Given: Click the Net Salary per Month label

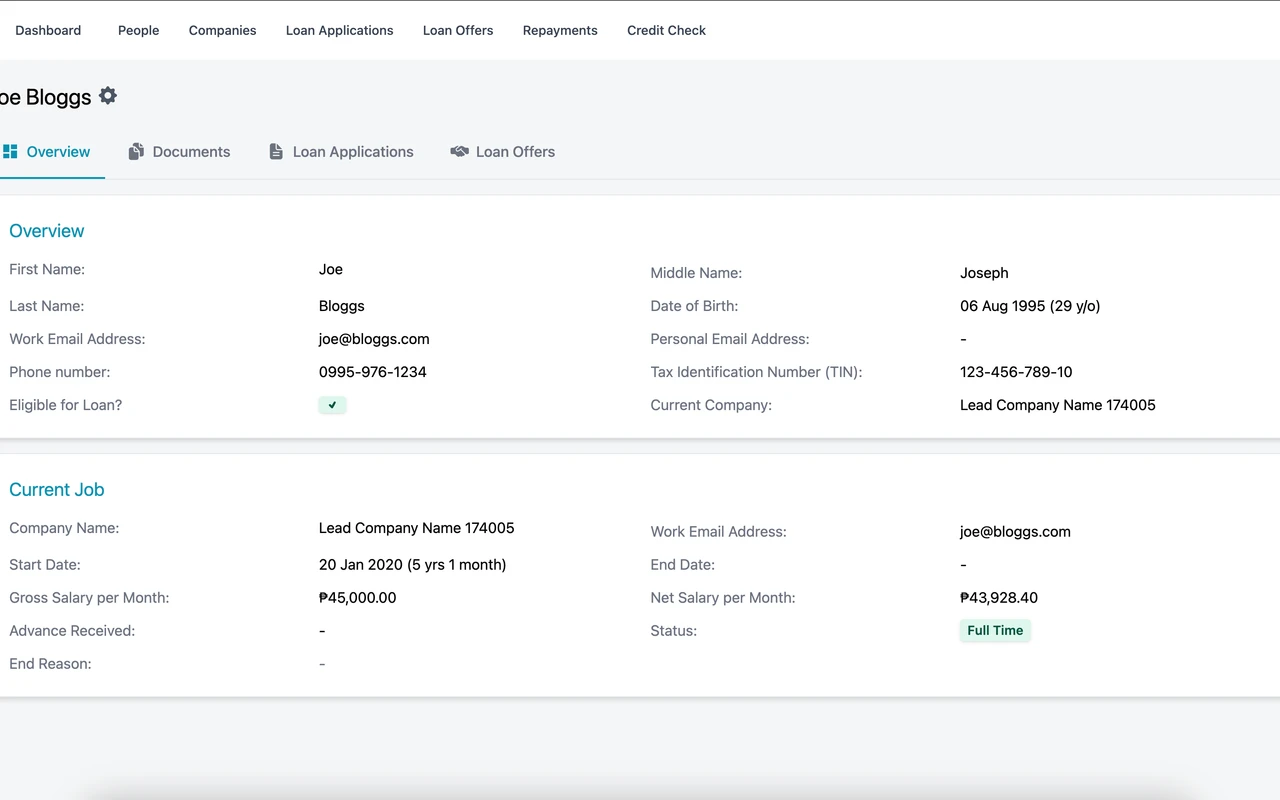Looking at the screenshot, I should point(723,598).
